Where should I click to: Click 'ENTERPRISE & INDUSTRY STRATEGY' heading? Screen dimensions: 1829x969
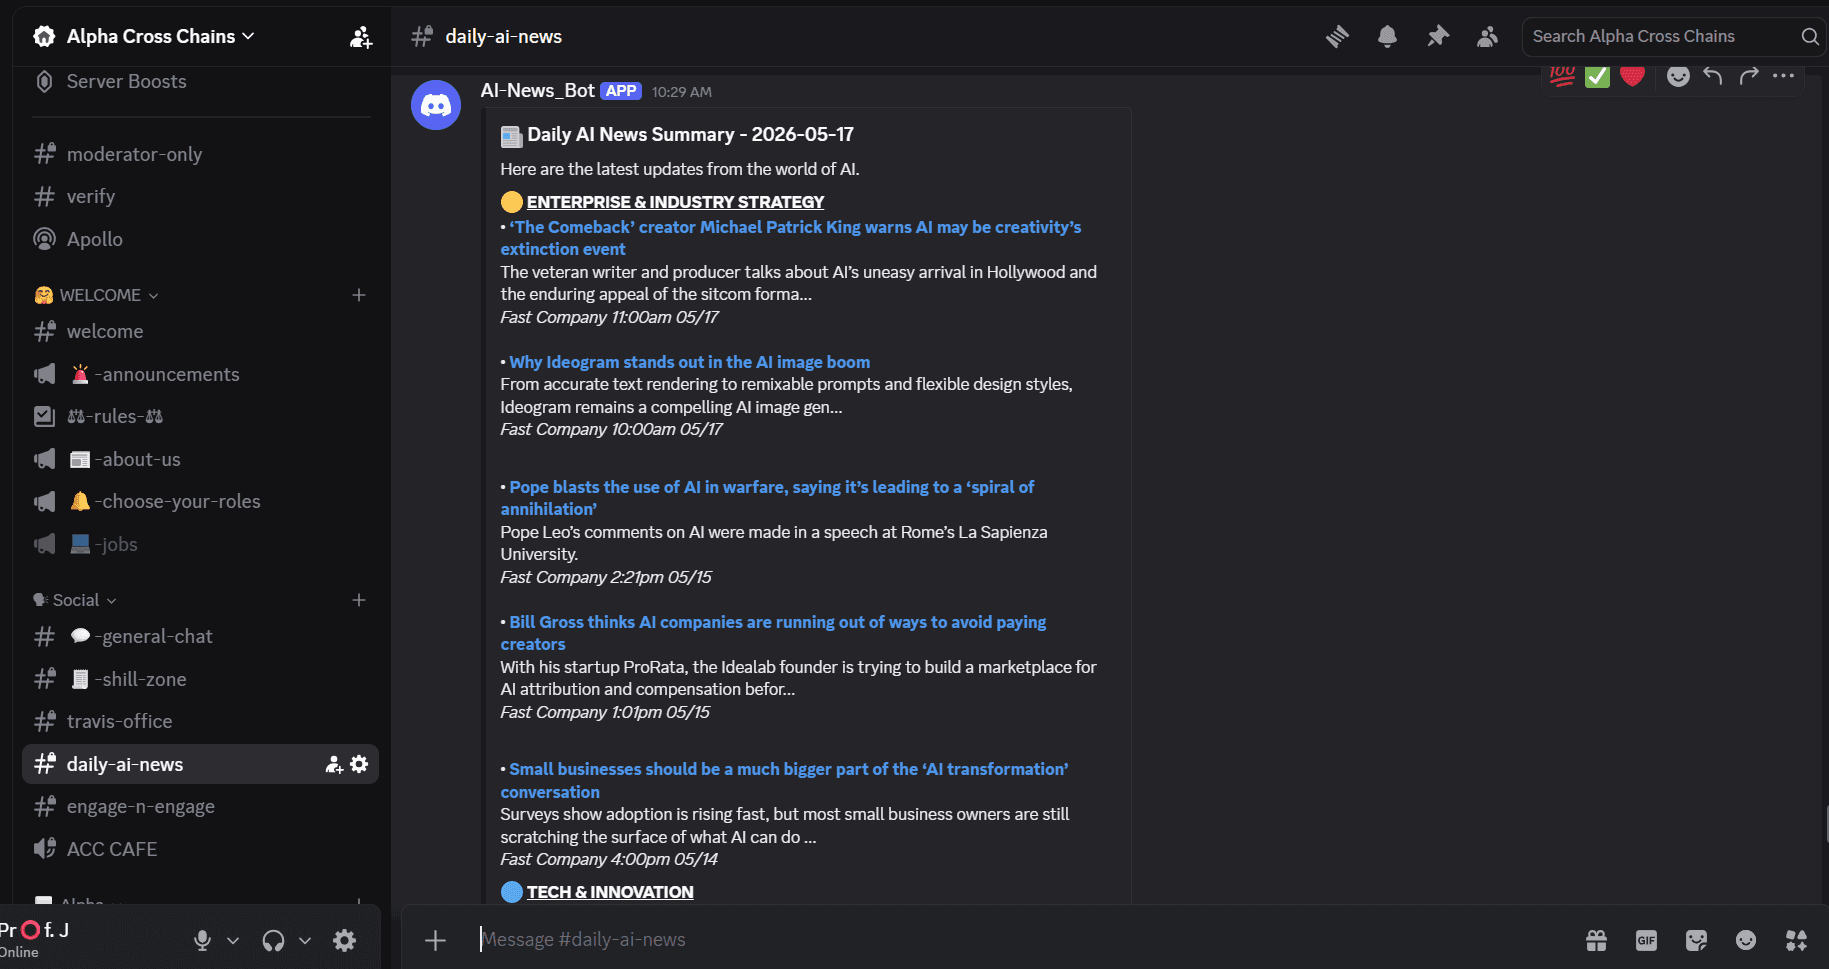click(x=675, y=202)
